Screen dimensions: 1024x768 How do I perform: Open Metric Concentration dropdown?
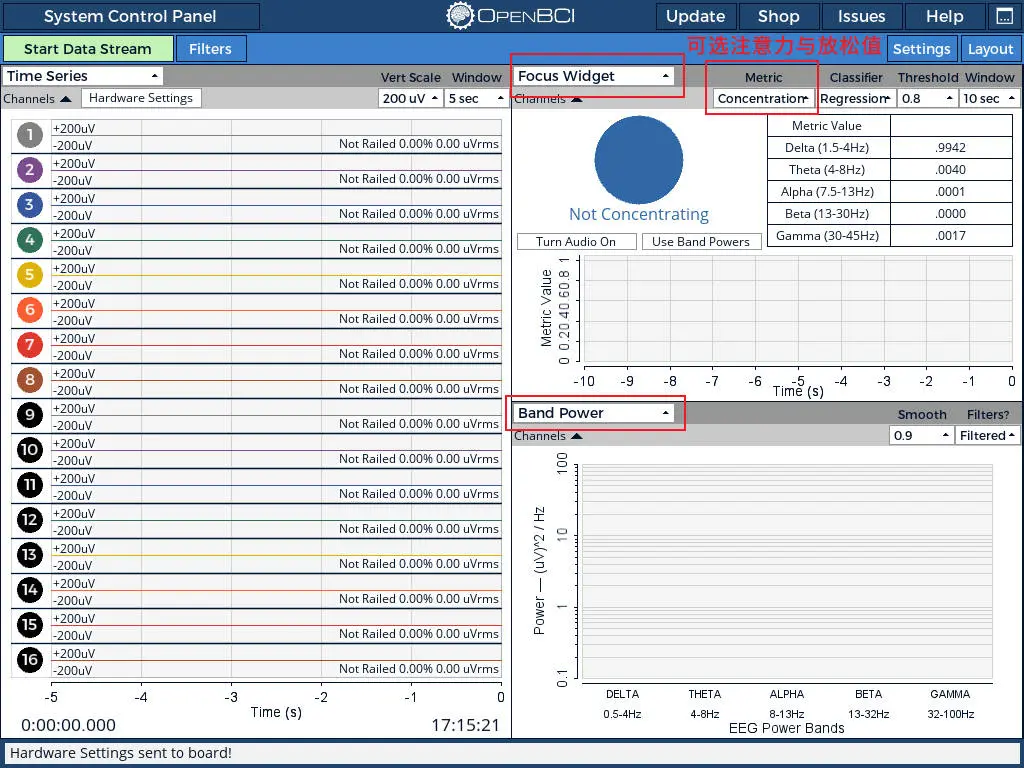pos(763,99)
